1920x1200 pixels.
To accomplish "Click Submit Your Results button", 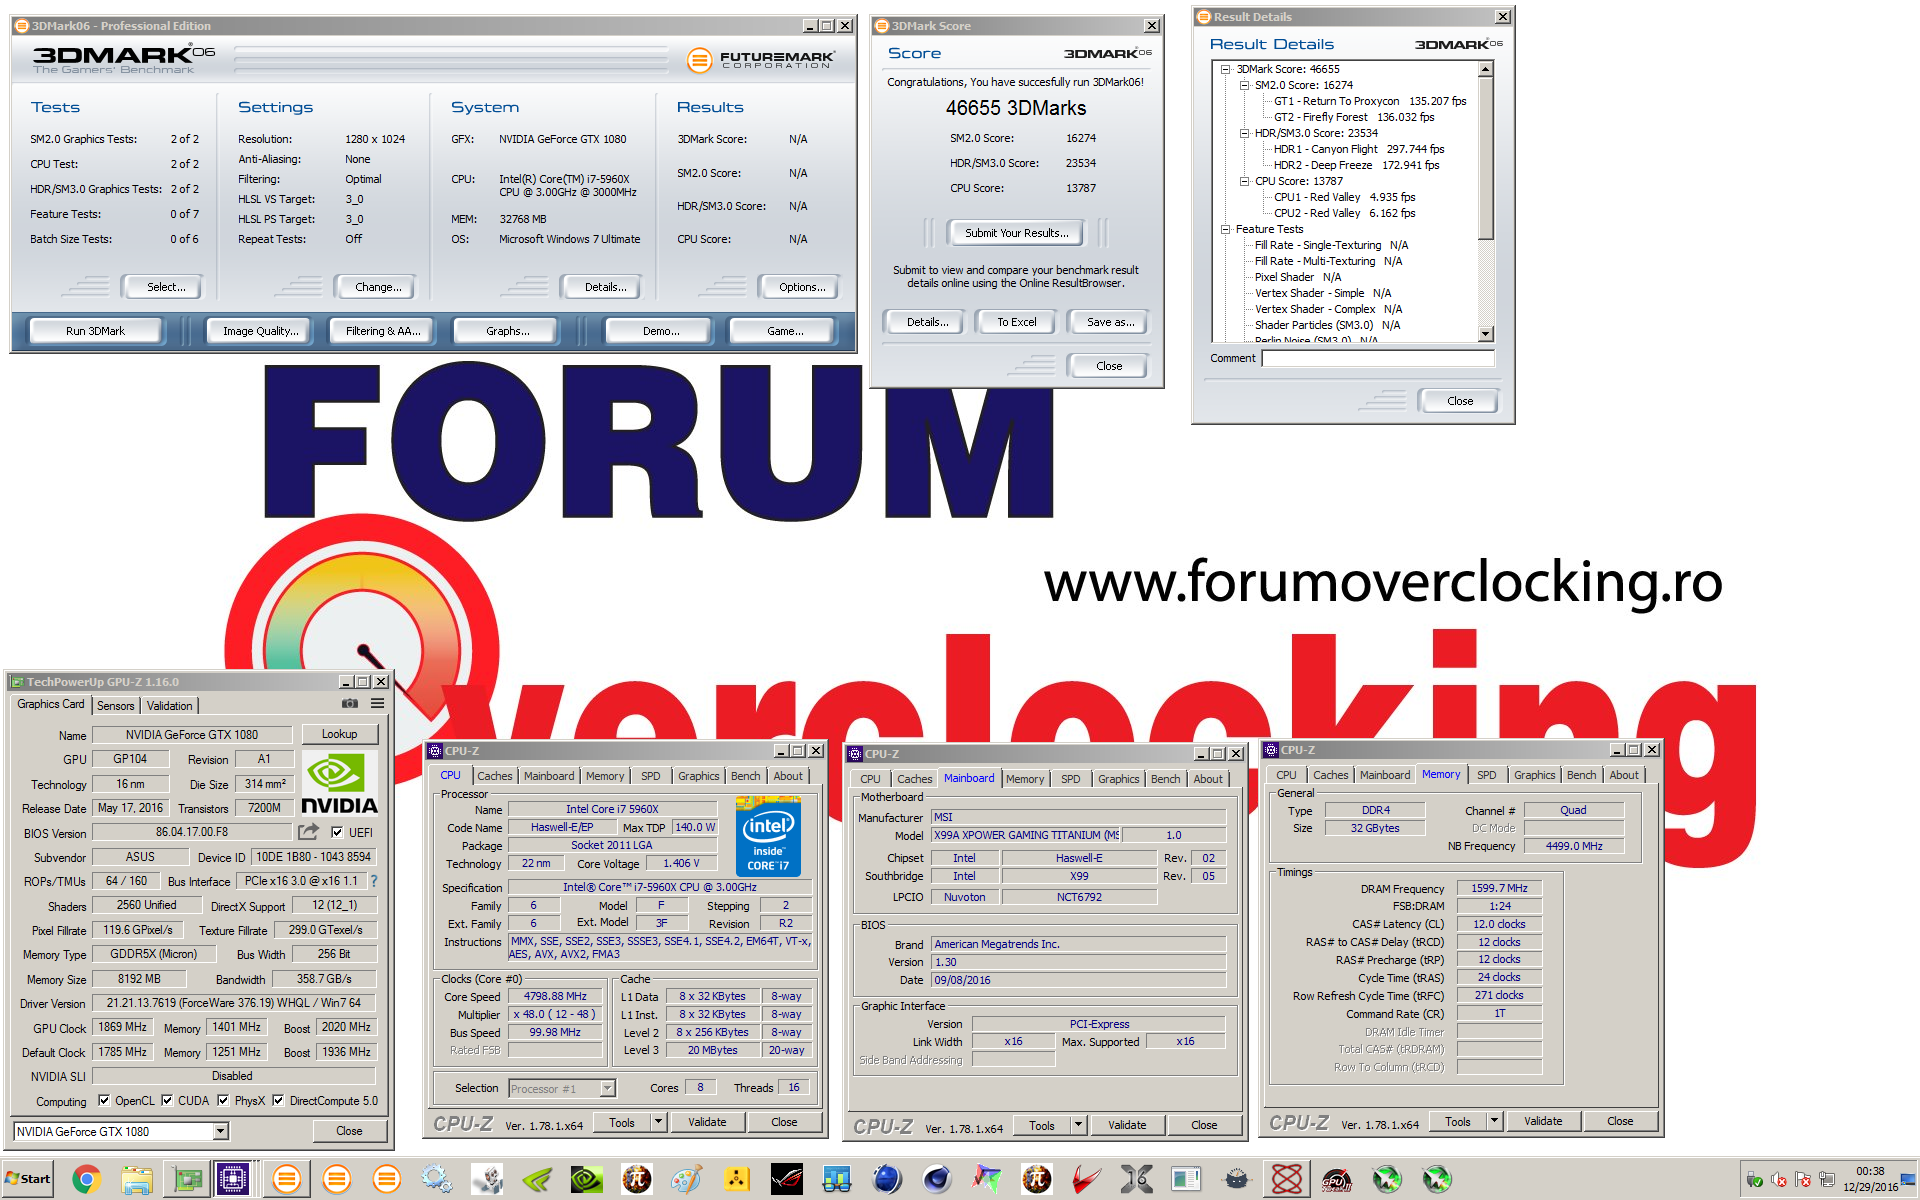I will click(1017, 233).
